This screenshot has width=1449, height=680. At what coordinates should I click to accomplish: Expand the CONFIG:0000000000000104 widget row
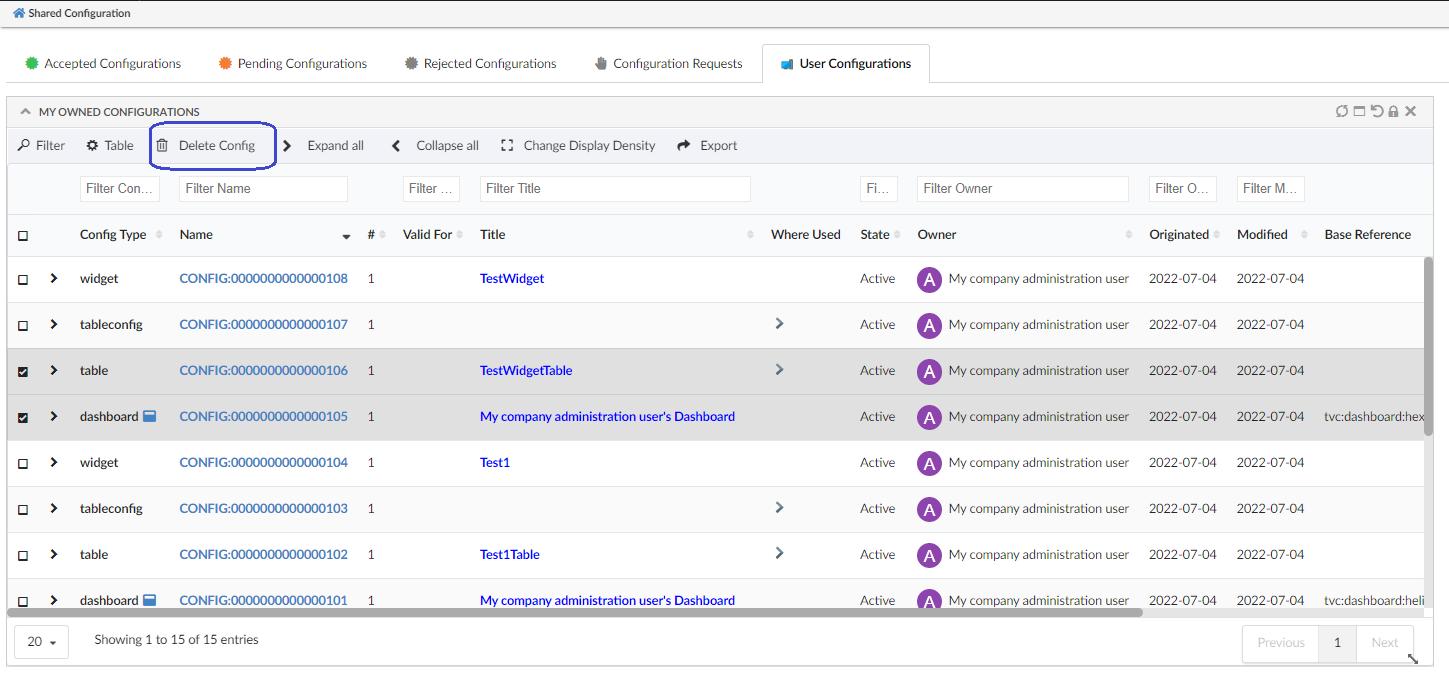(54, 463)
